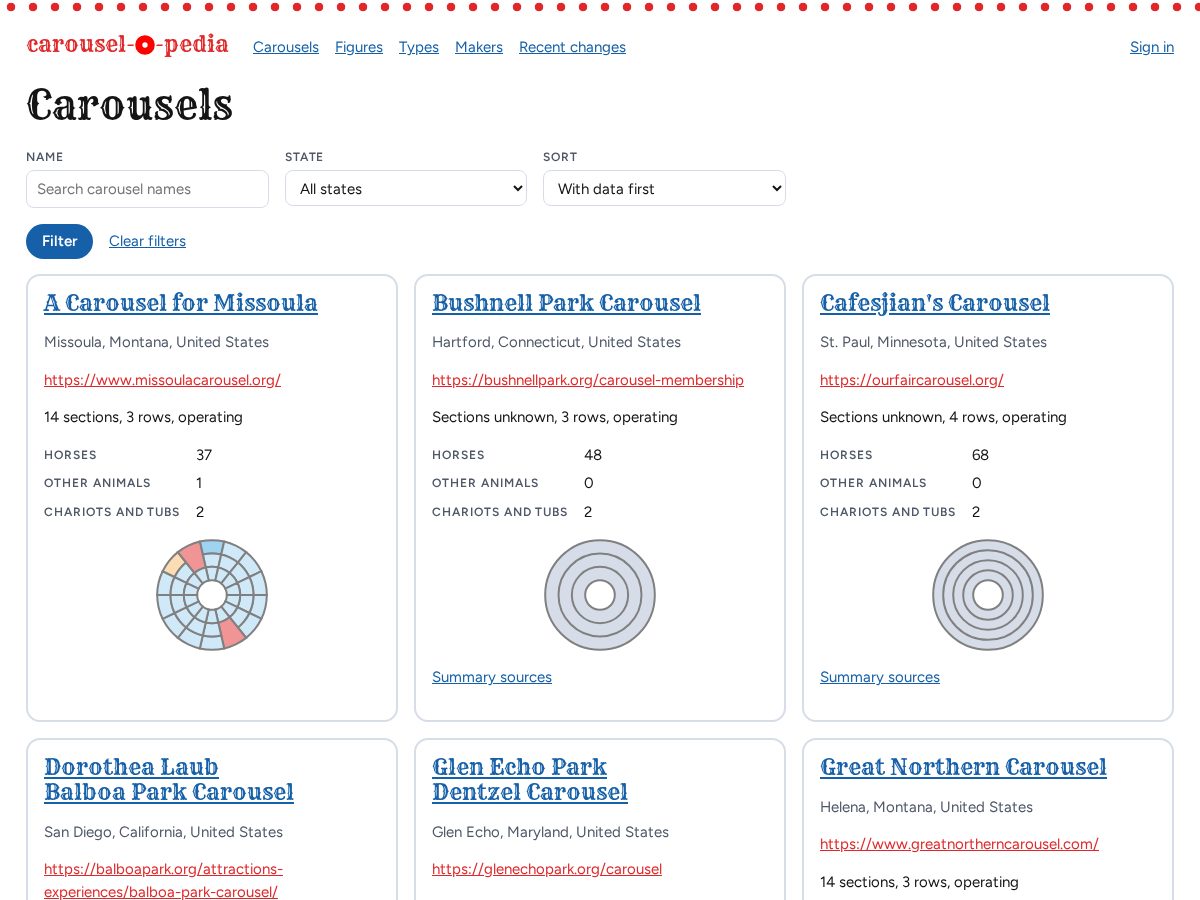Open Summary sources under Bushnell Park Carousel
Screen dimensions: 1200x900
[492, 677]
